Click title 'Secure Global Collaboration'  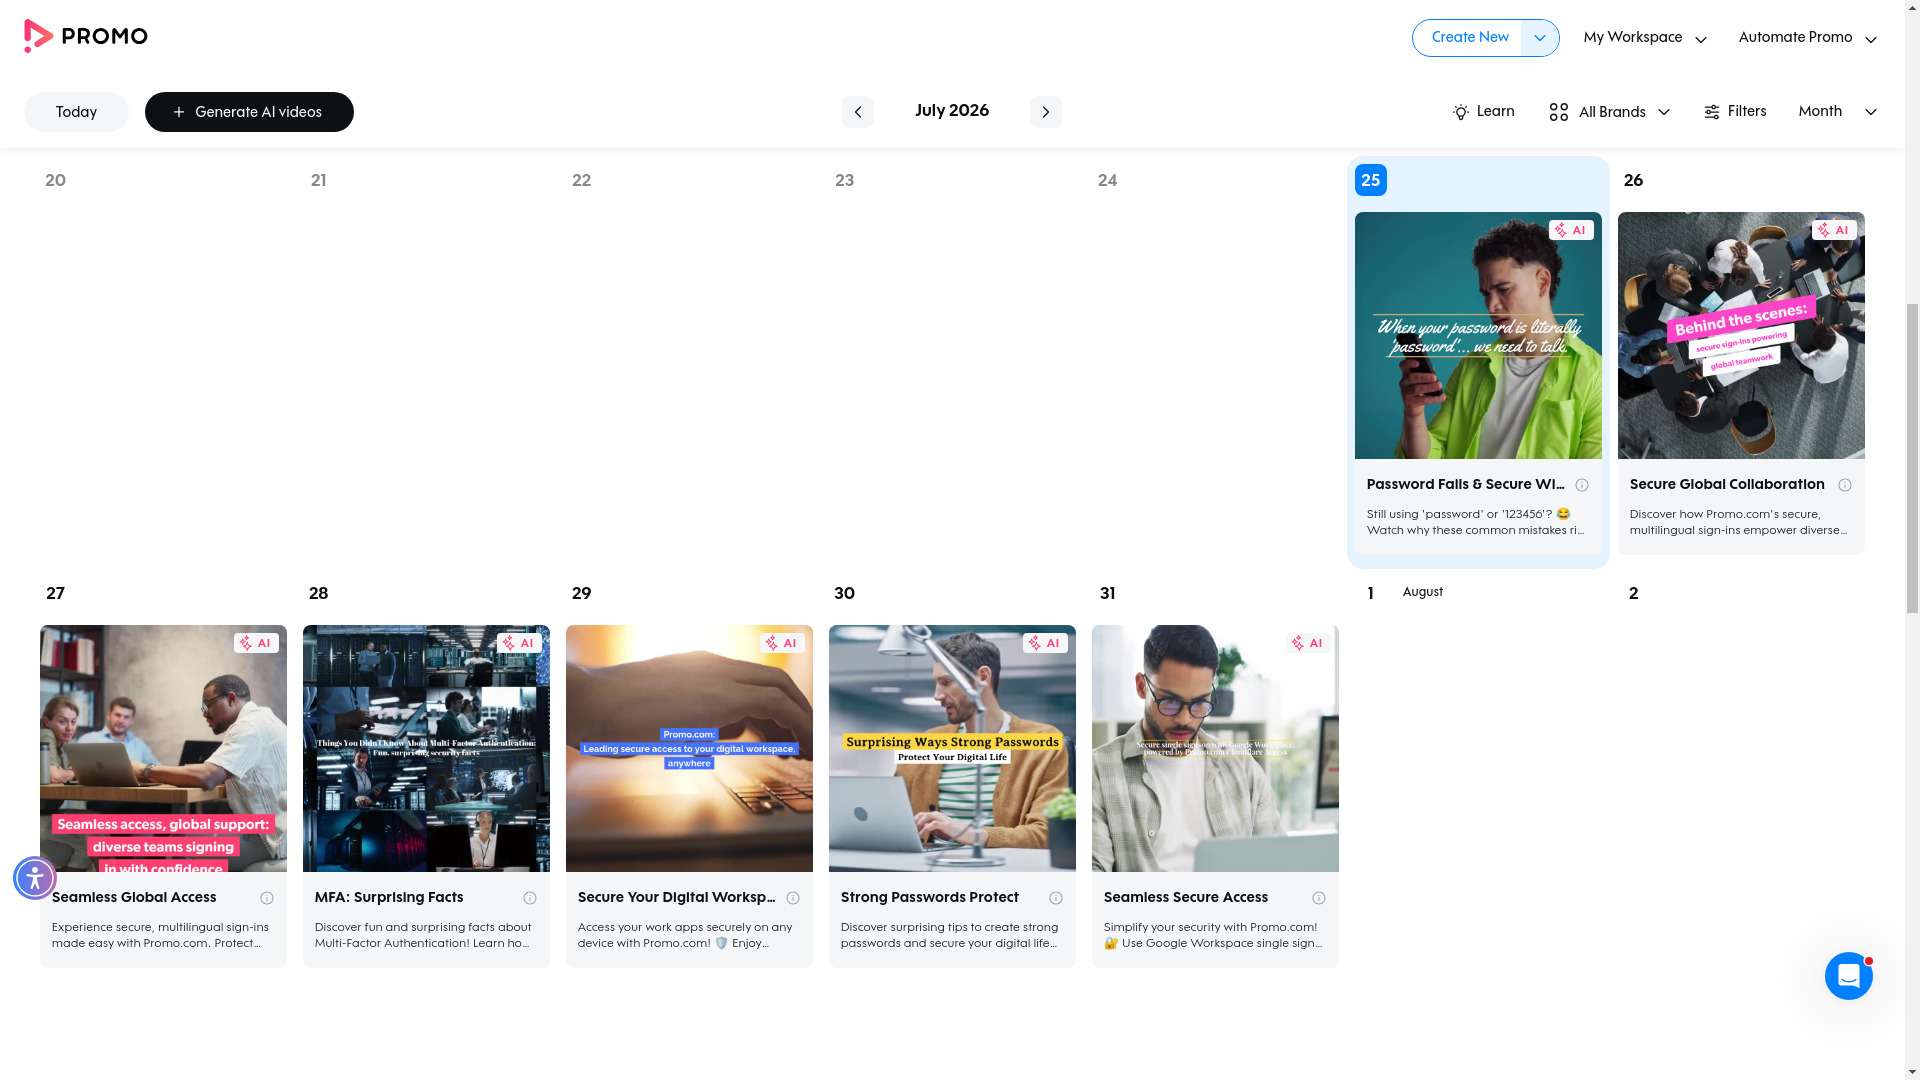1727,485
